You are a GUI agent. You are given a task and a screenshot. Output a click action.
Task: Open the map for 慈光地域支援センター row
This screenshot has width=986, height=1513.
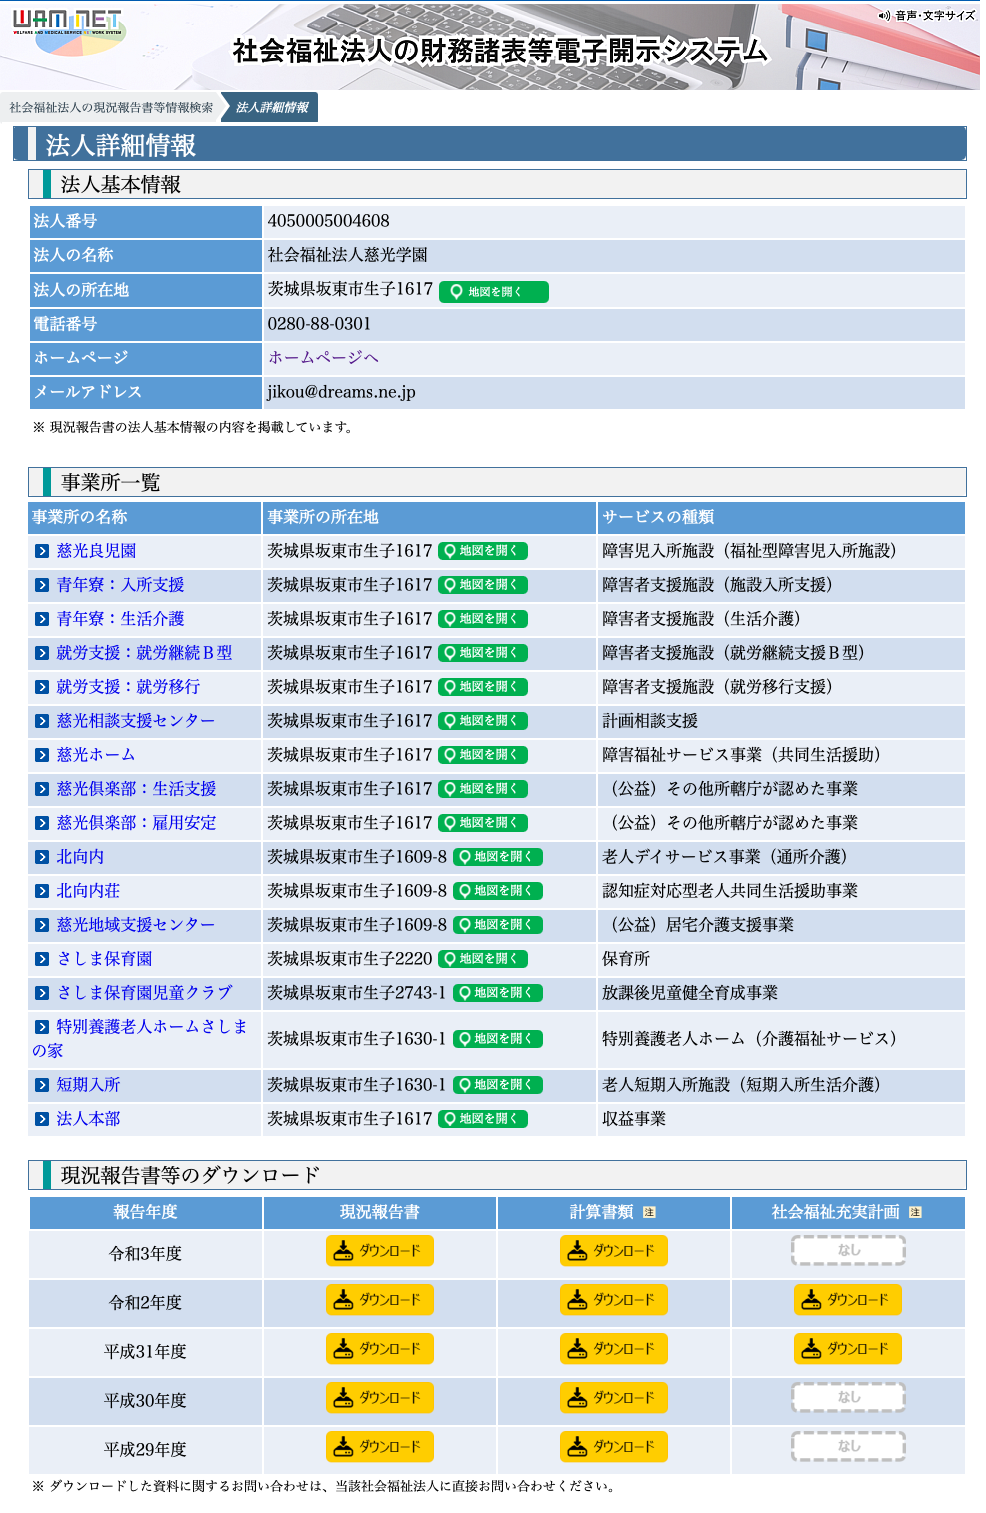tap(498, 925)
